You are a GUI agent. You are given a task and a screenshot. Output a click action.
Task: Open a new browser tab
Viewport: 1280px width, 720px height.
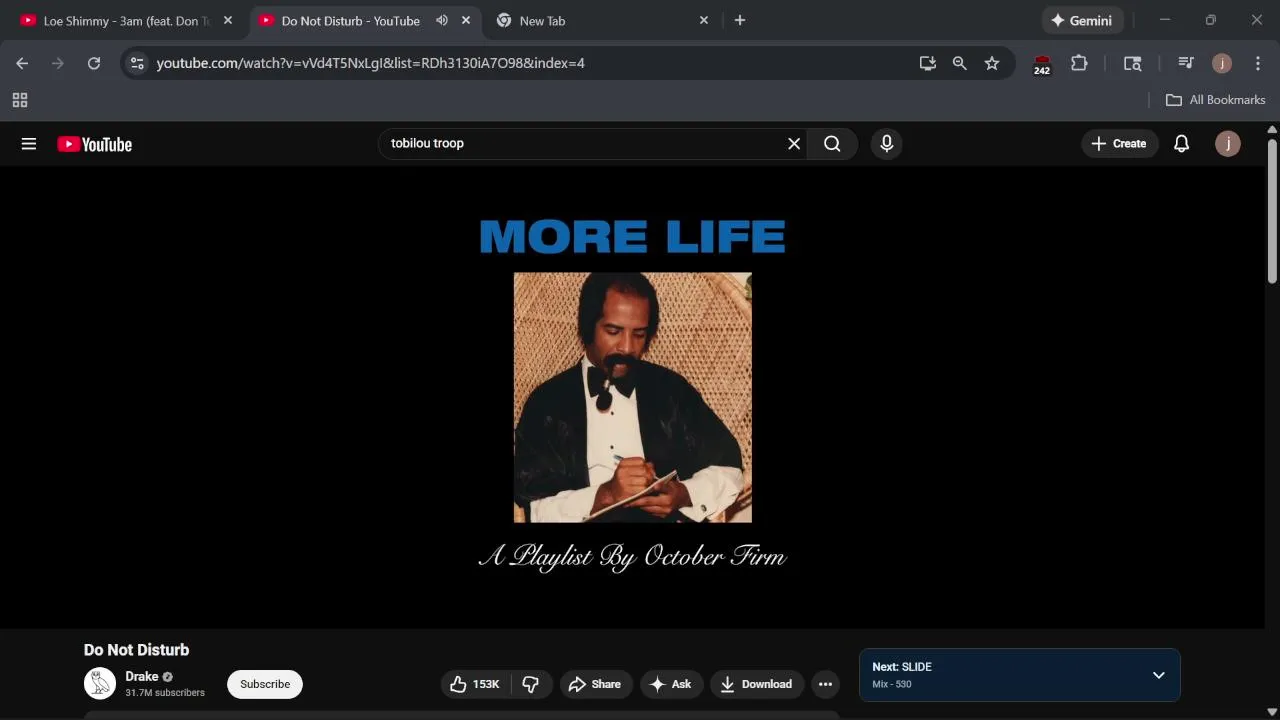pyautogui.click(x=740, y=20)
